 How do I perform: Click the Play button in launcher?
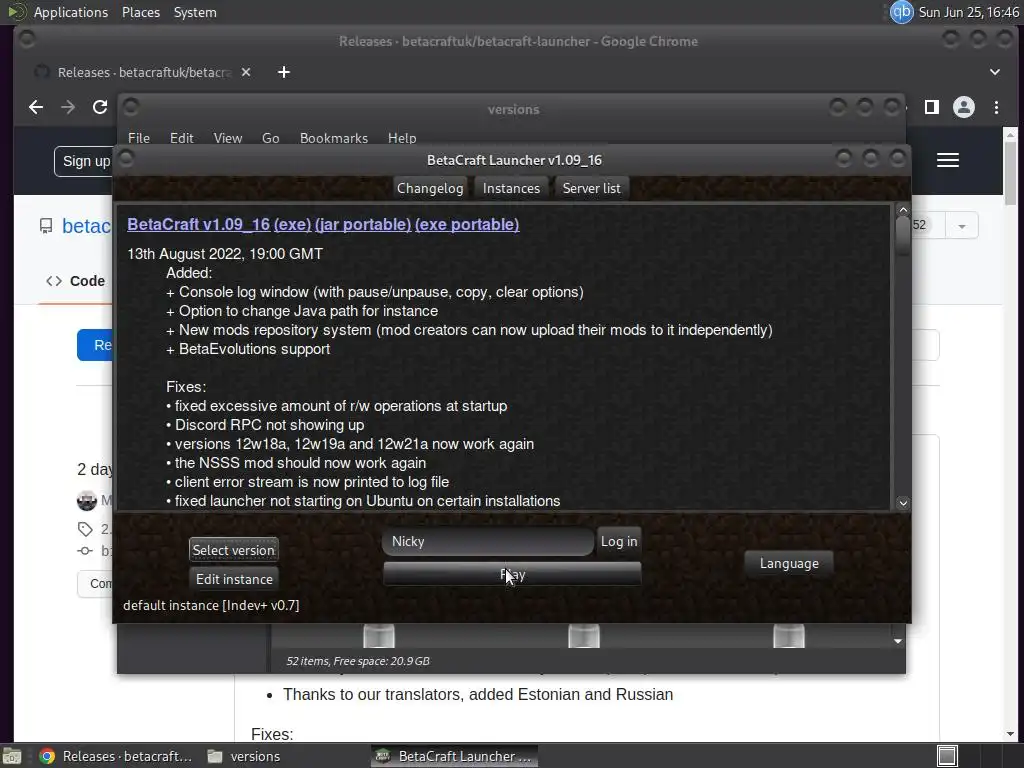point(512,574)
